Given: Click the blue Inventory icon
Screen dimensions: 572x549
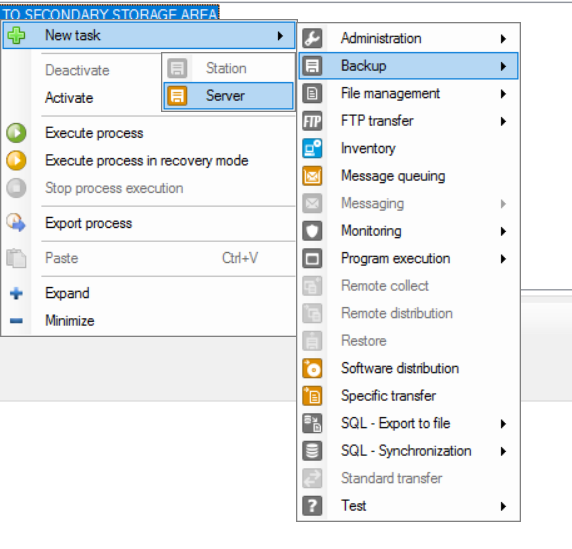Looking at the screenshot, I should tap(312, 148).
